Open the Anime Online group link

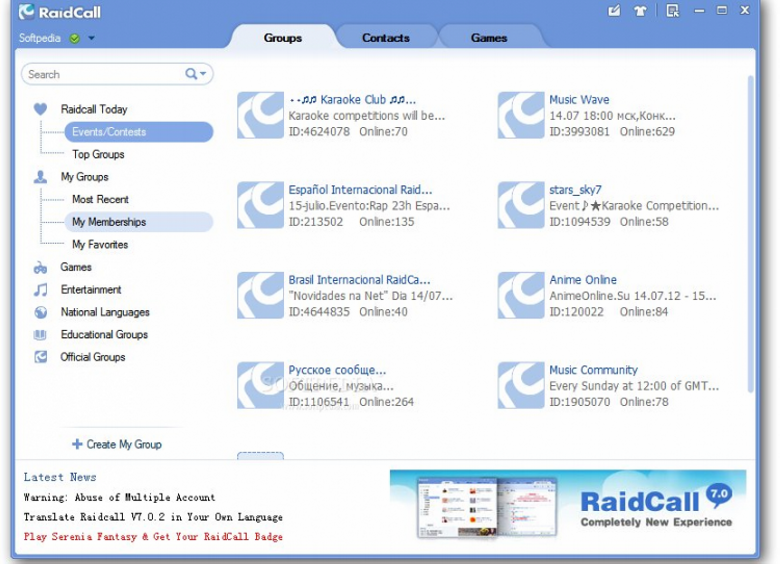(x=583, y=280)
